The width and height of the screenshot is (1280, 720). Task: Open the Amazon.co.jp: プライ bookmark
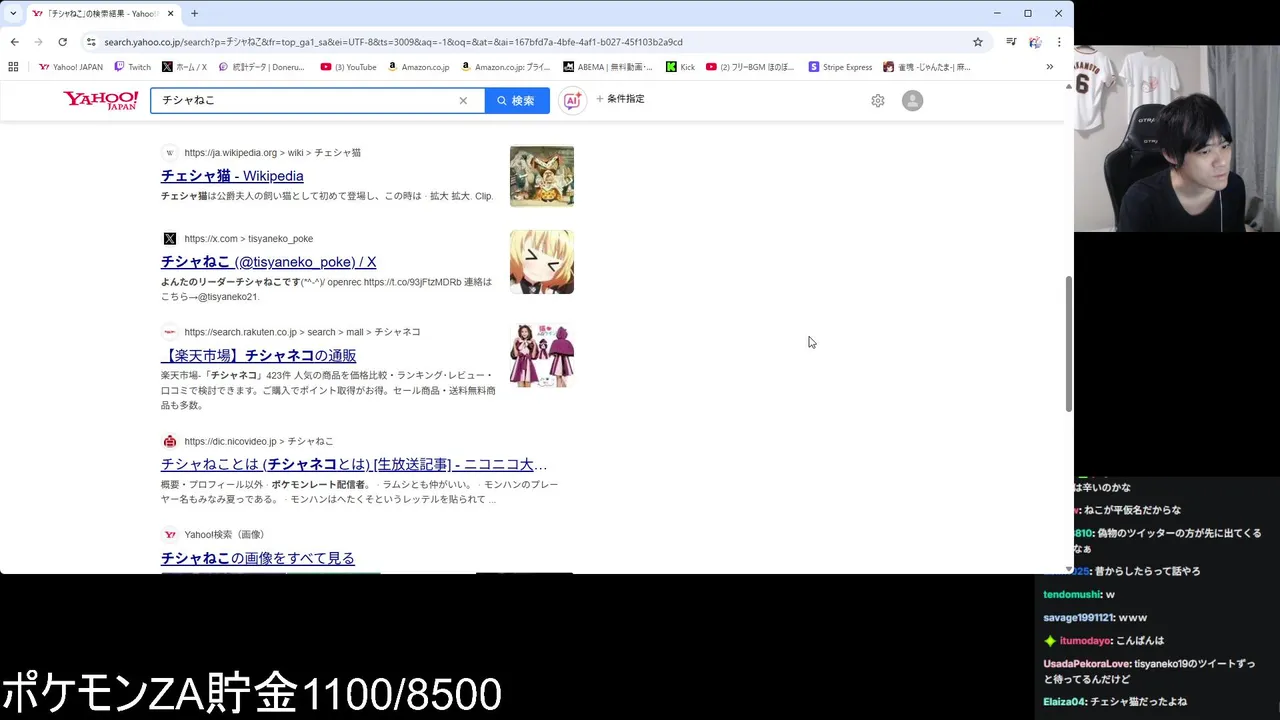(506, 67)
